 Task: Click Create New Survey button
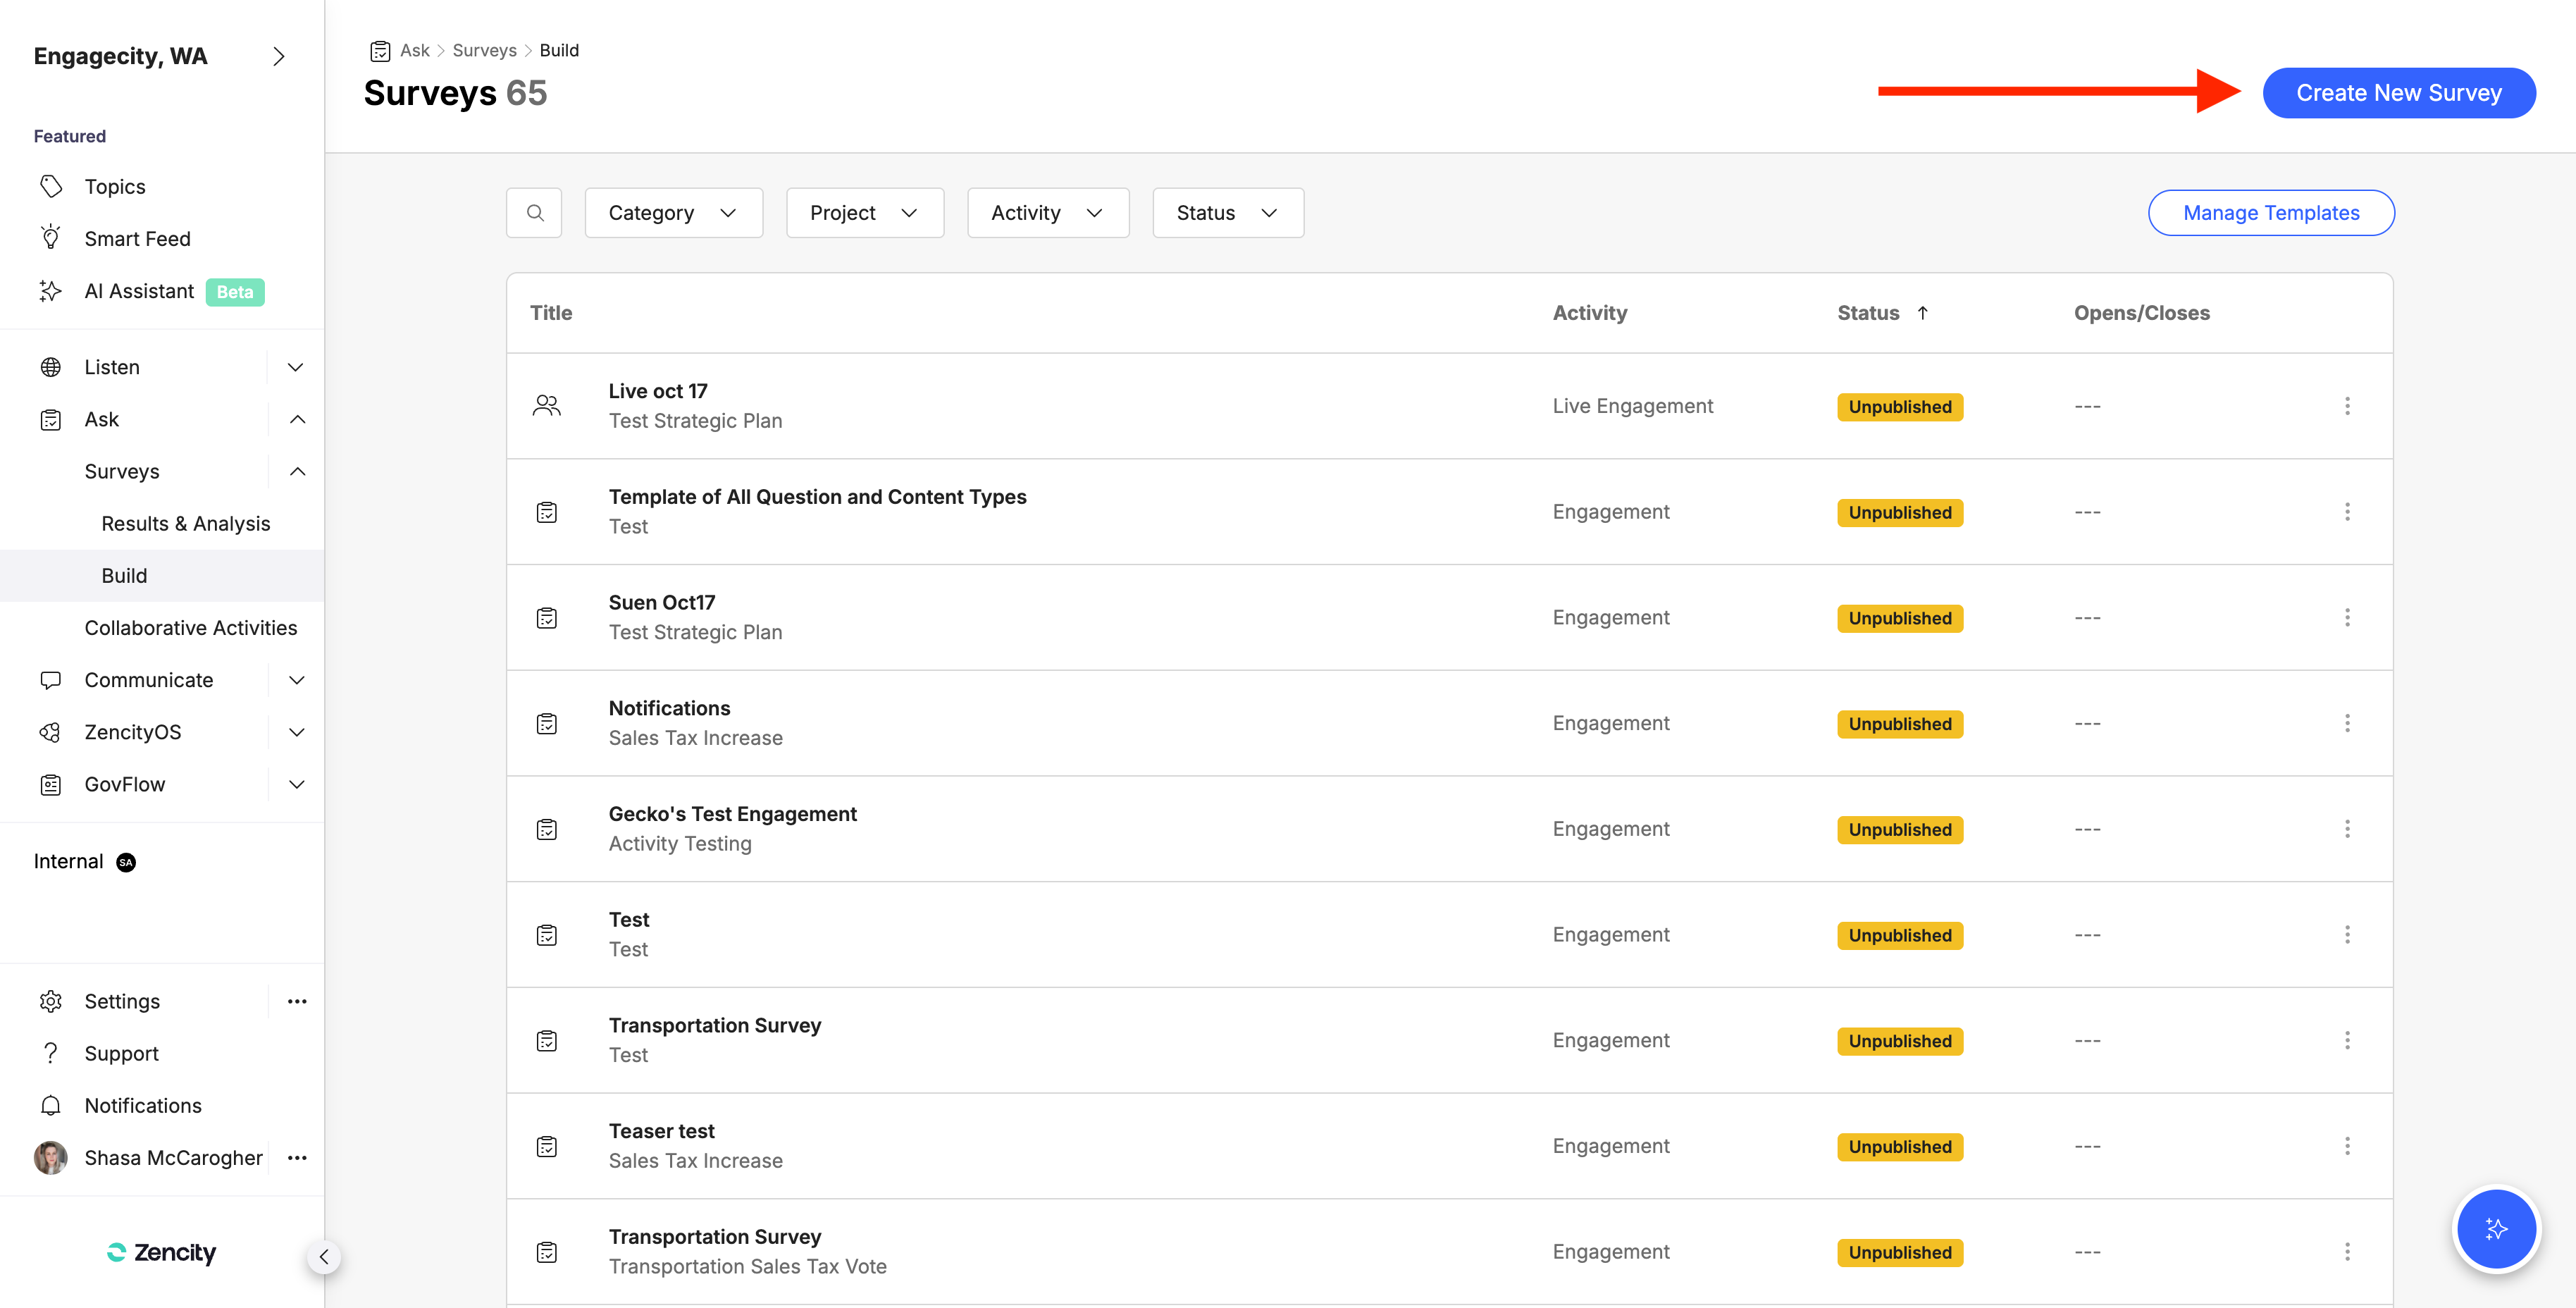pos(2398,93)
